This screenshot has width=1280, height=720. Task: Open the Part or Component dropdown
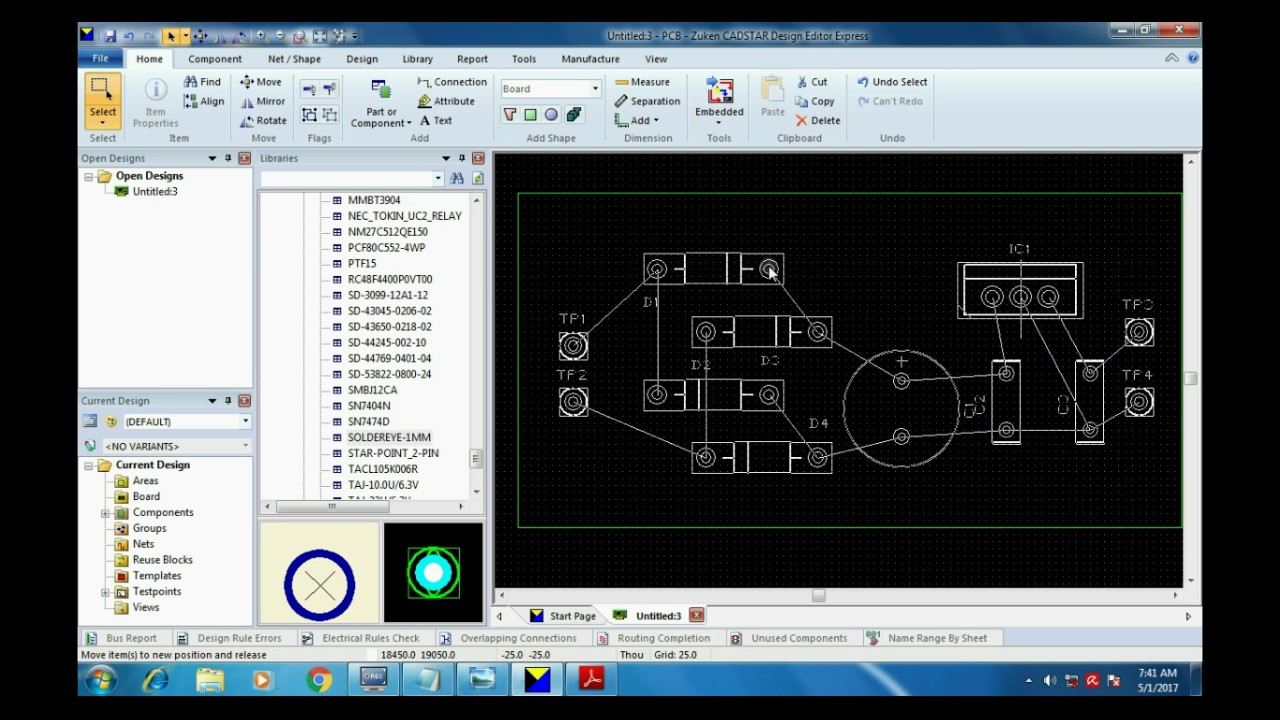(x=409, y=123)
